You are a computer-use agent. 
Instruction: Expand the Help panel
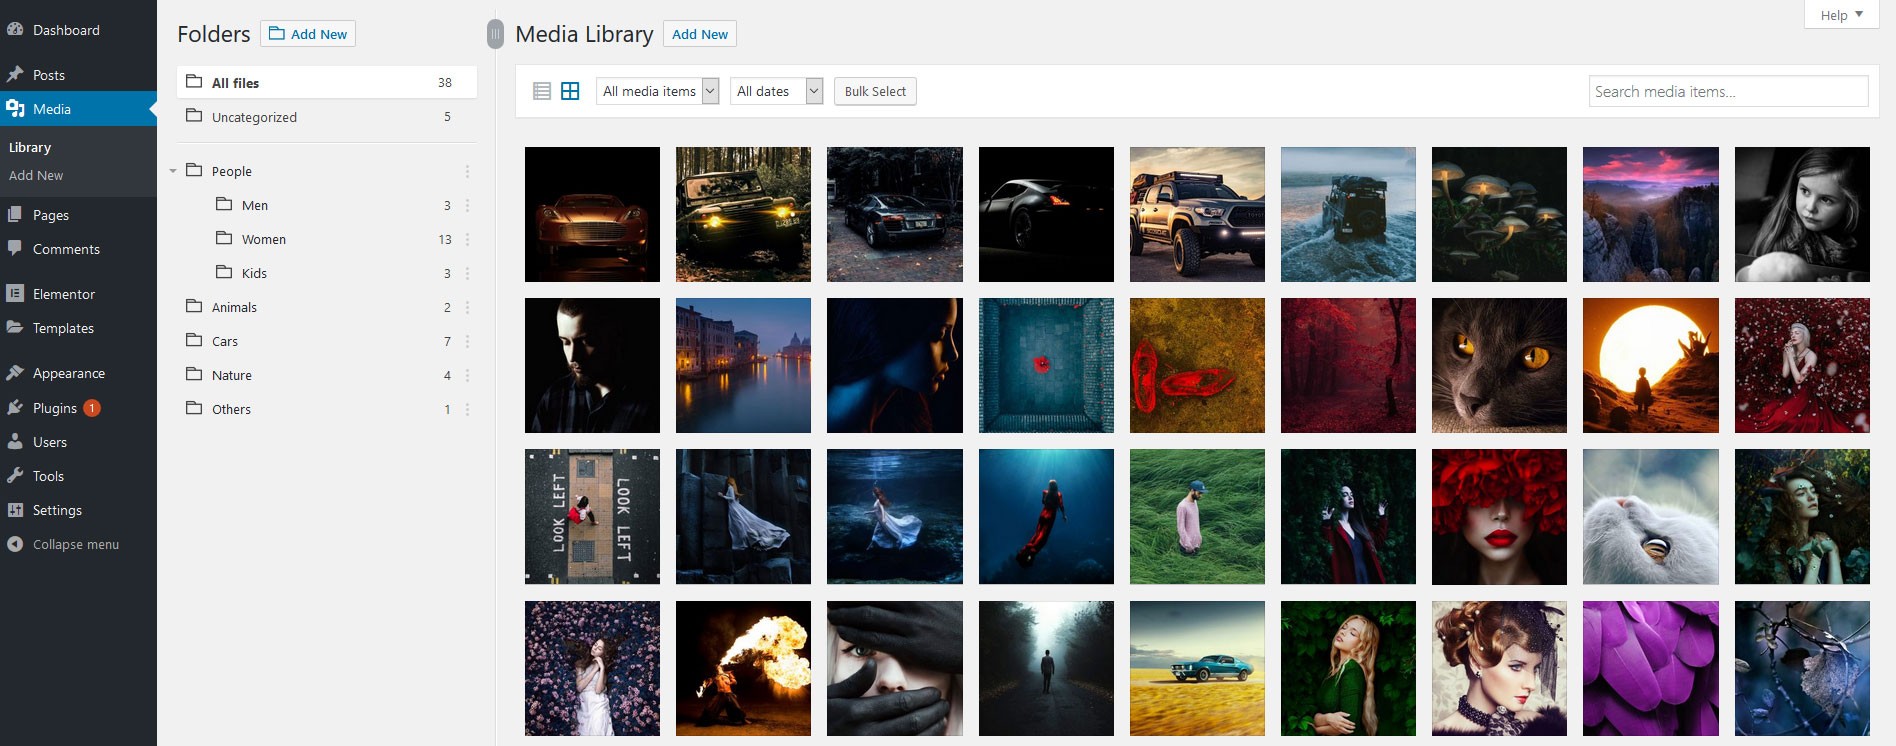click(x=1841, y=15)
